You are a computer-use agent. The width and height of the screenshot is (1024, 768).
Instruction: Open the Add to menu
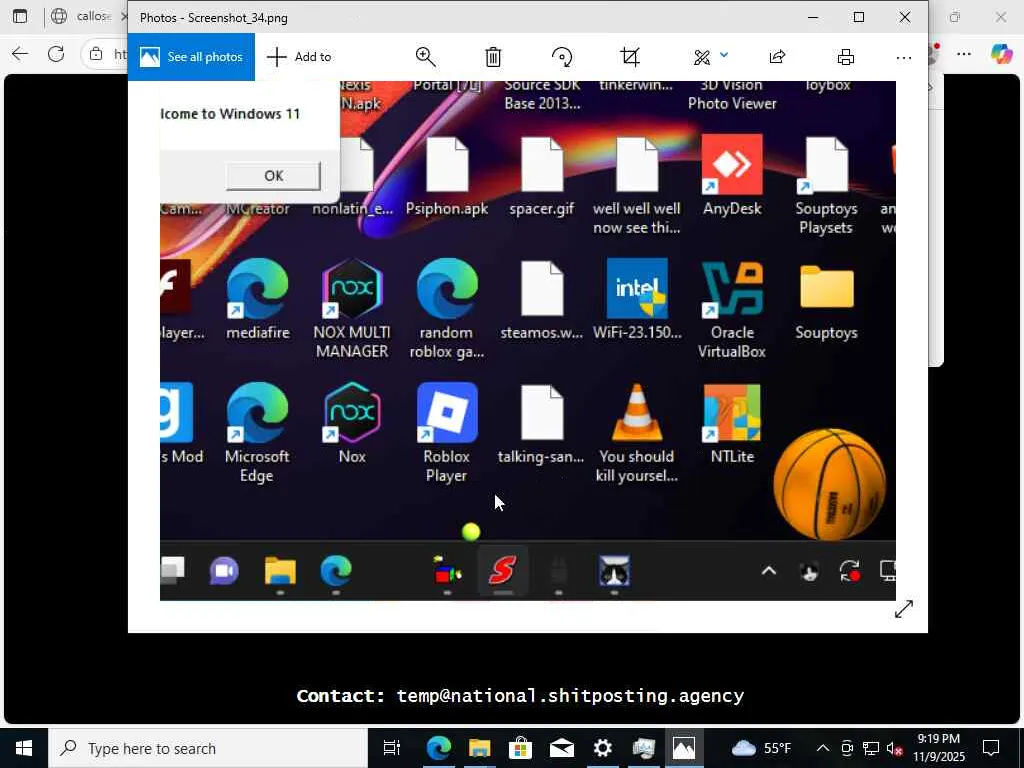(x=300, y=57)
